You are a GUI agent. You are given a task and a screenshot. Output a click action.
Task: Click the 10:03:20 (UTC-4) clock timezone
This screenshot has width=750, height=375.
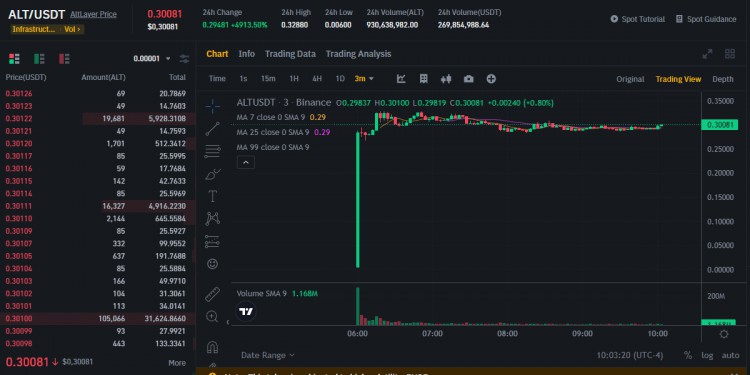[x=630, y=355]
